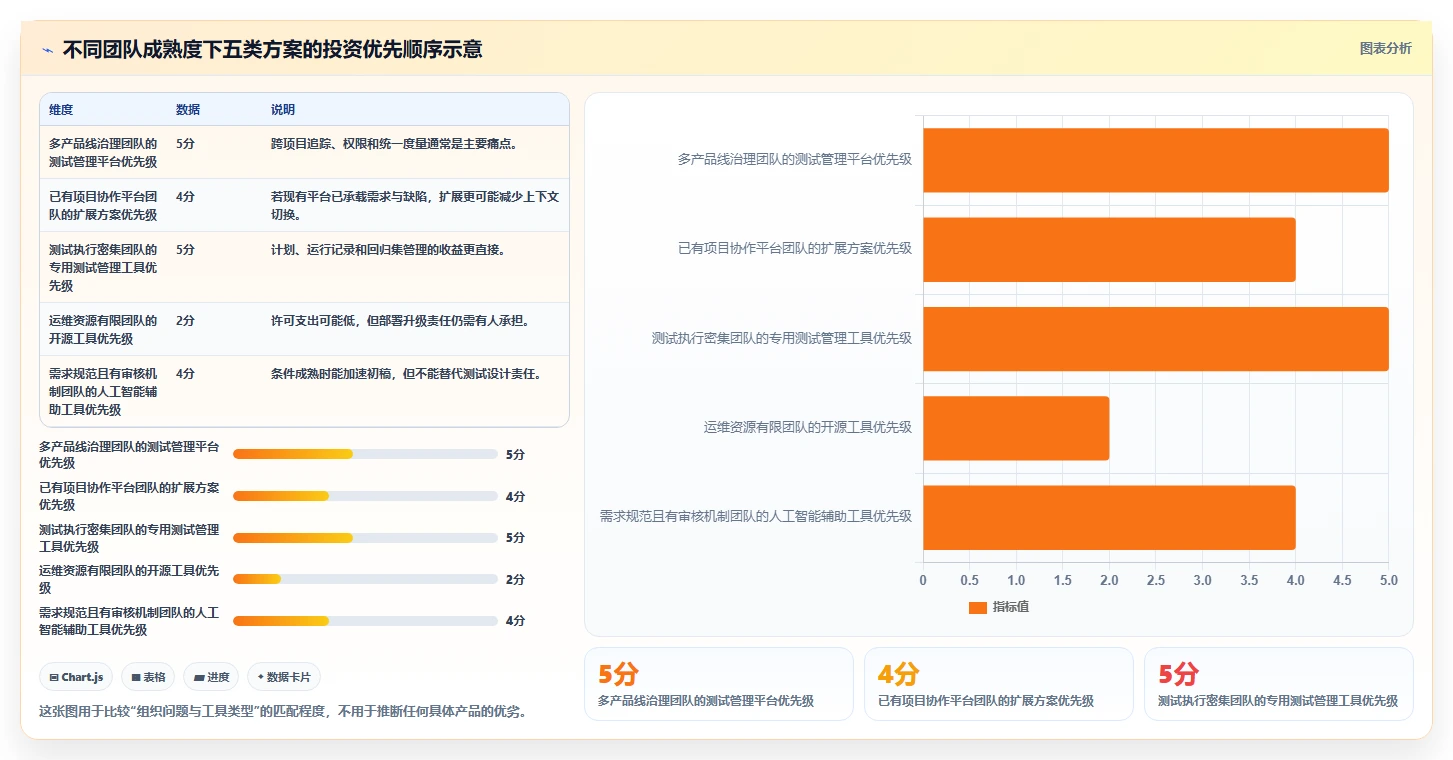Click the 说明 column header

283,110
